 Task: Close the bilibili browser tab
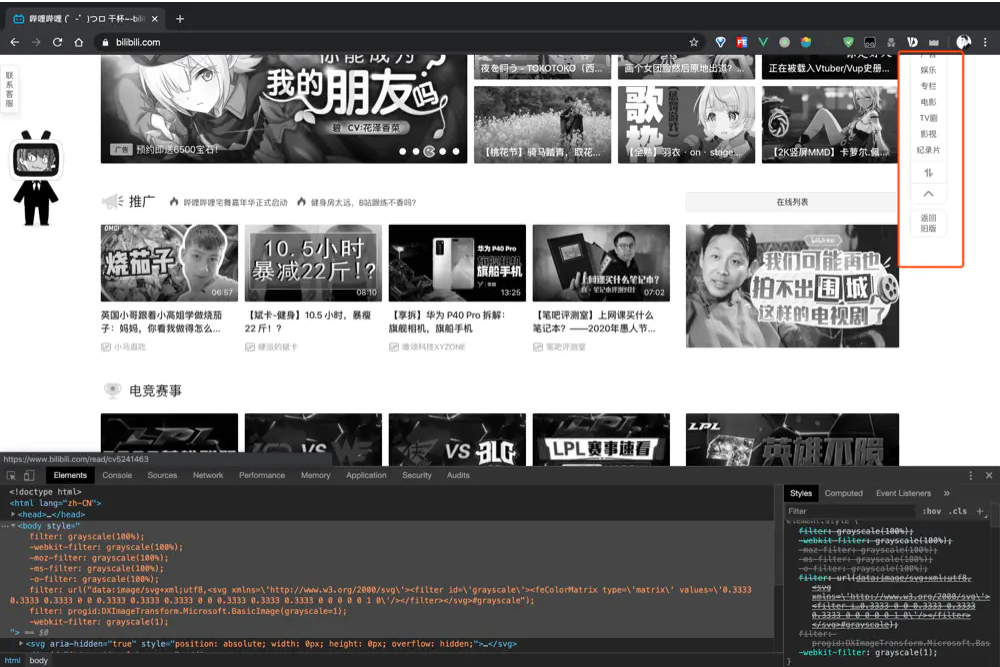(x=155, y=19)
